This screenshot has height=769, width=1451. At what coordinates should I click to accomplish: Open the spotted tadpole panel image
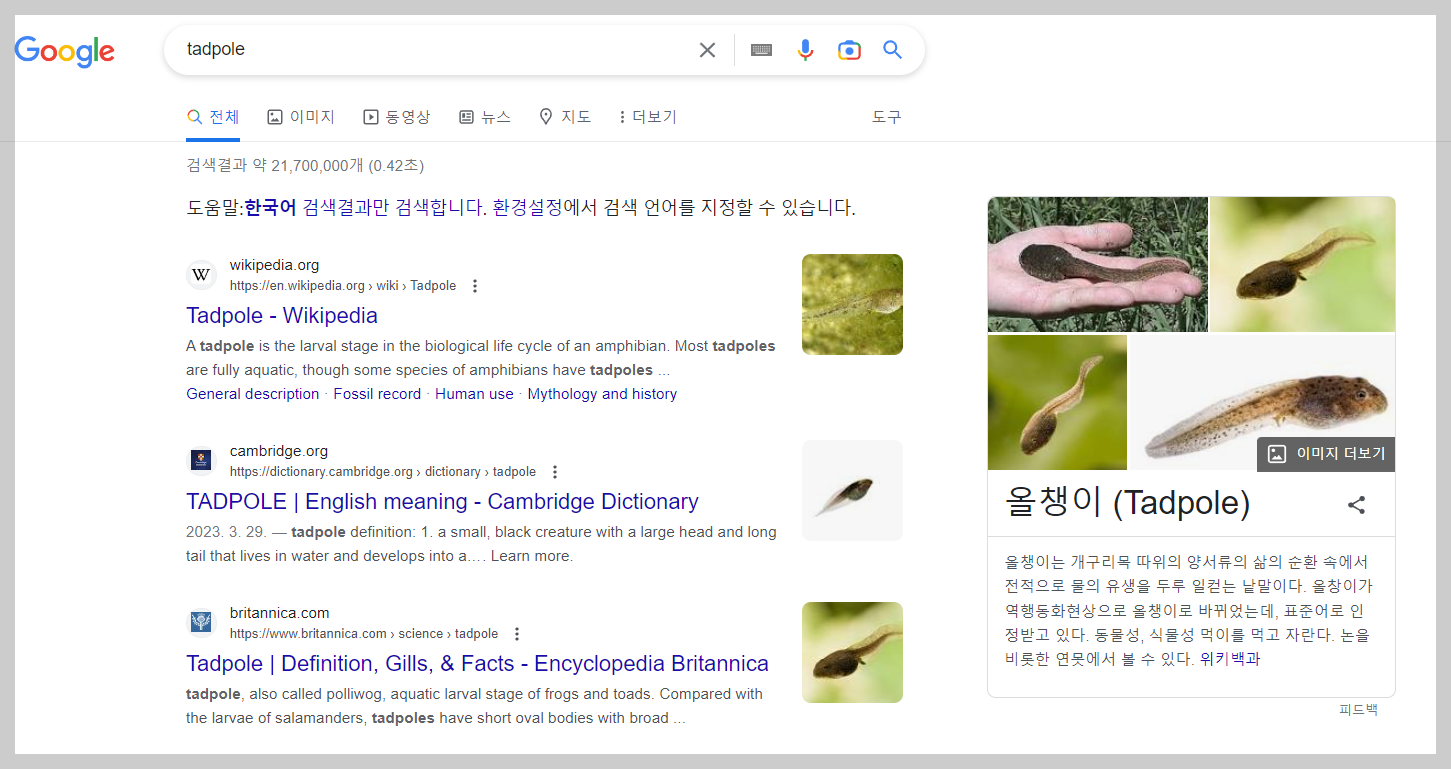point(1262,403)
